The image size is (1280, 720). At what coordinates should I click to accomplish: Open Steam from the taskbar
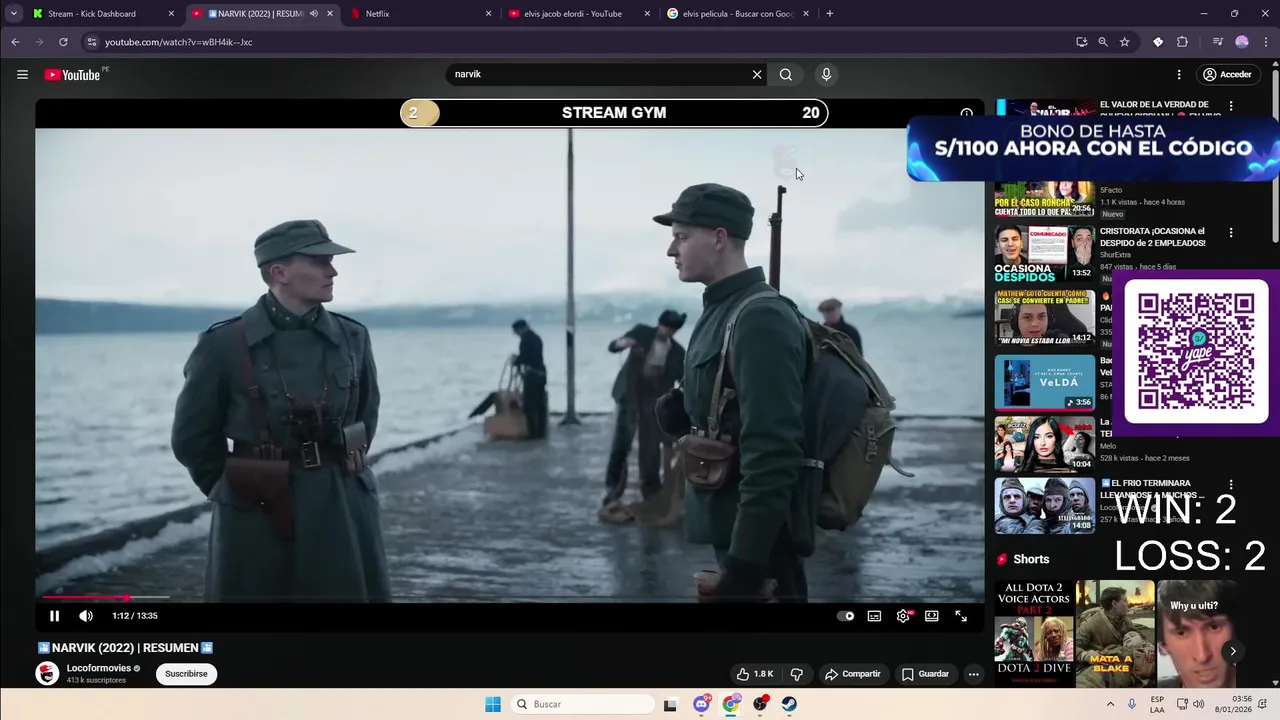click(789, 704)
